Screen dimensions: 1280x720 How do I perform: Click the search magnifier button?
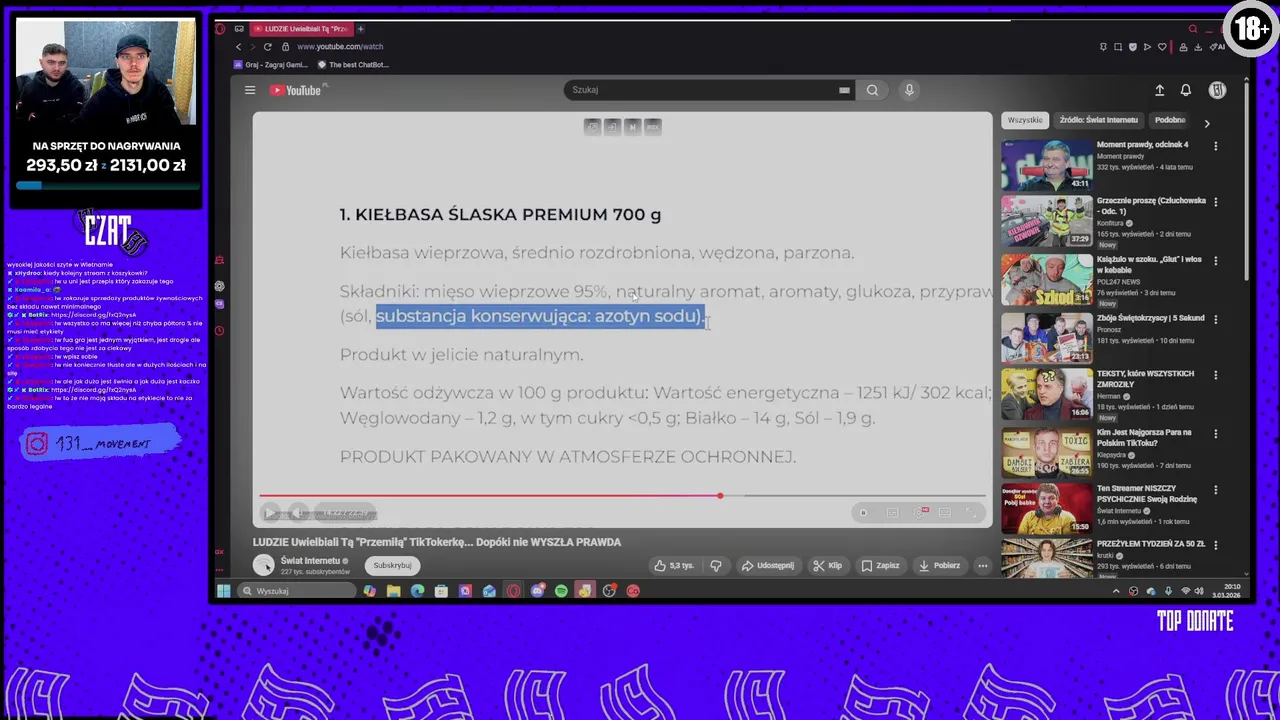click(x=872, y=90)
